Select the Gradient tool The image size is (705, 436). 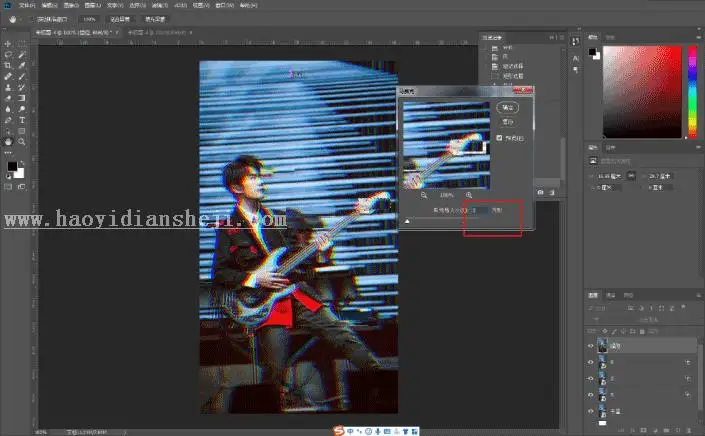(22, 98)
